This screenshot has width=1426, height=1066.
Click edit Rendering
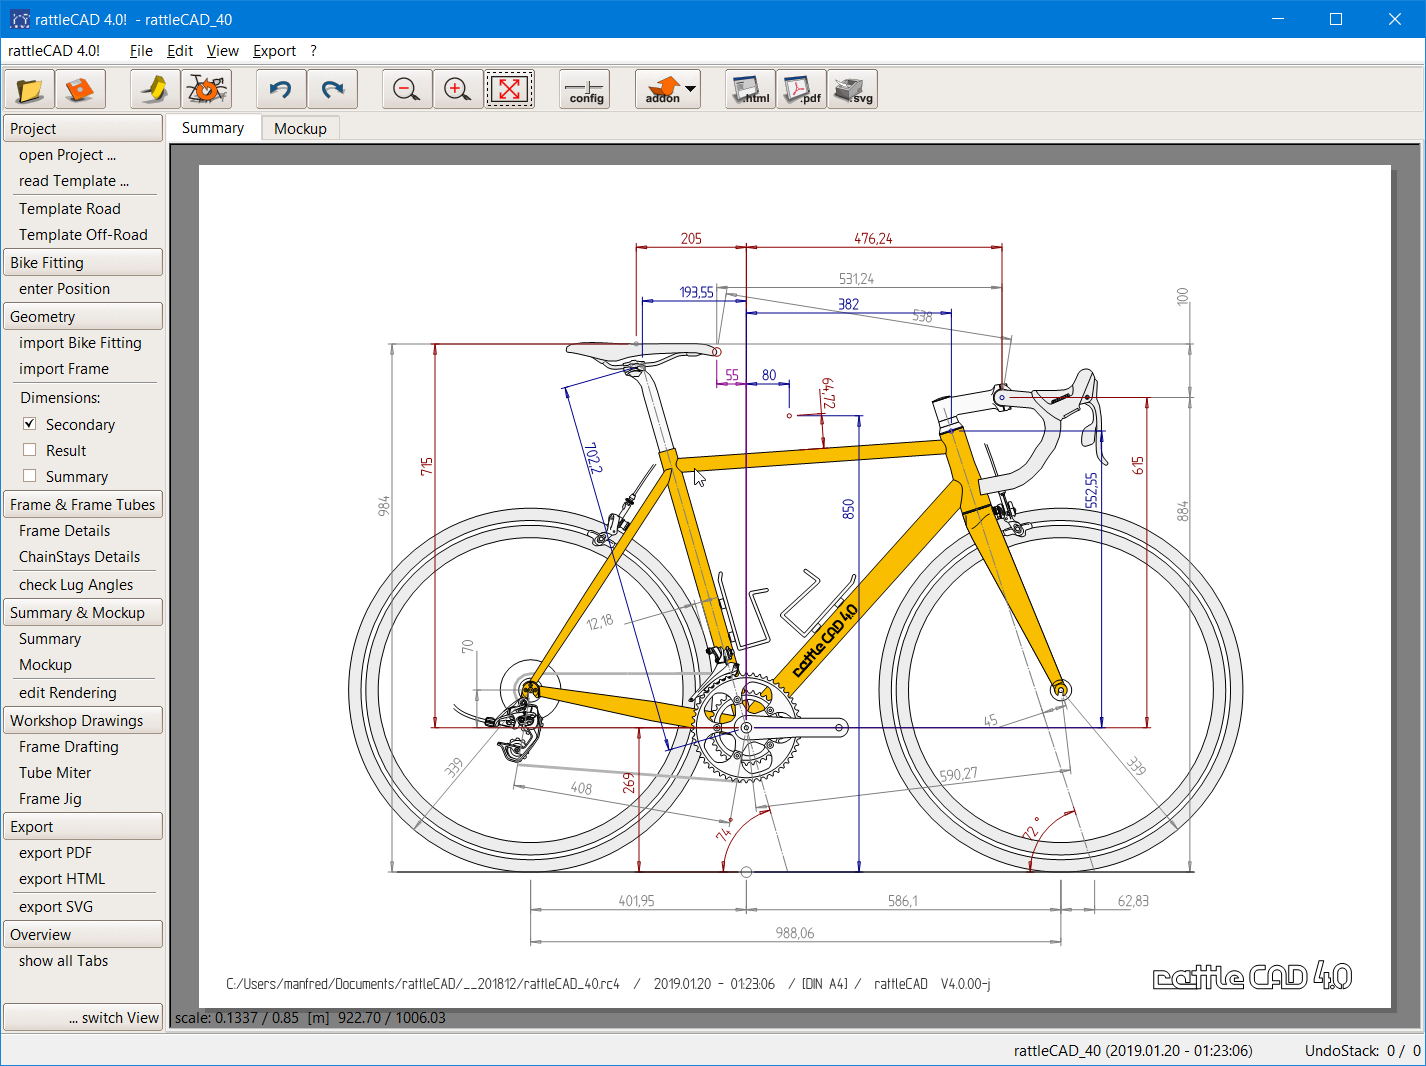coord(68,693)
